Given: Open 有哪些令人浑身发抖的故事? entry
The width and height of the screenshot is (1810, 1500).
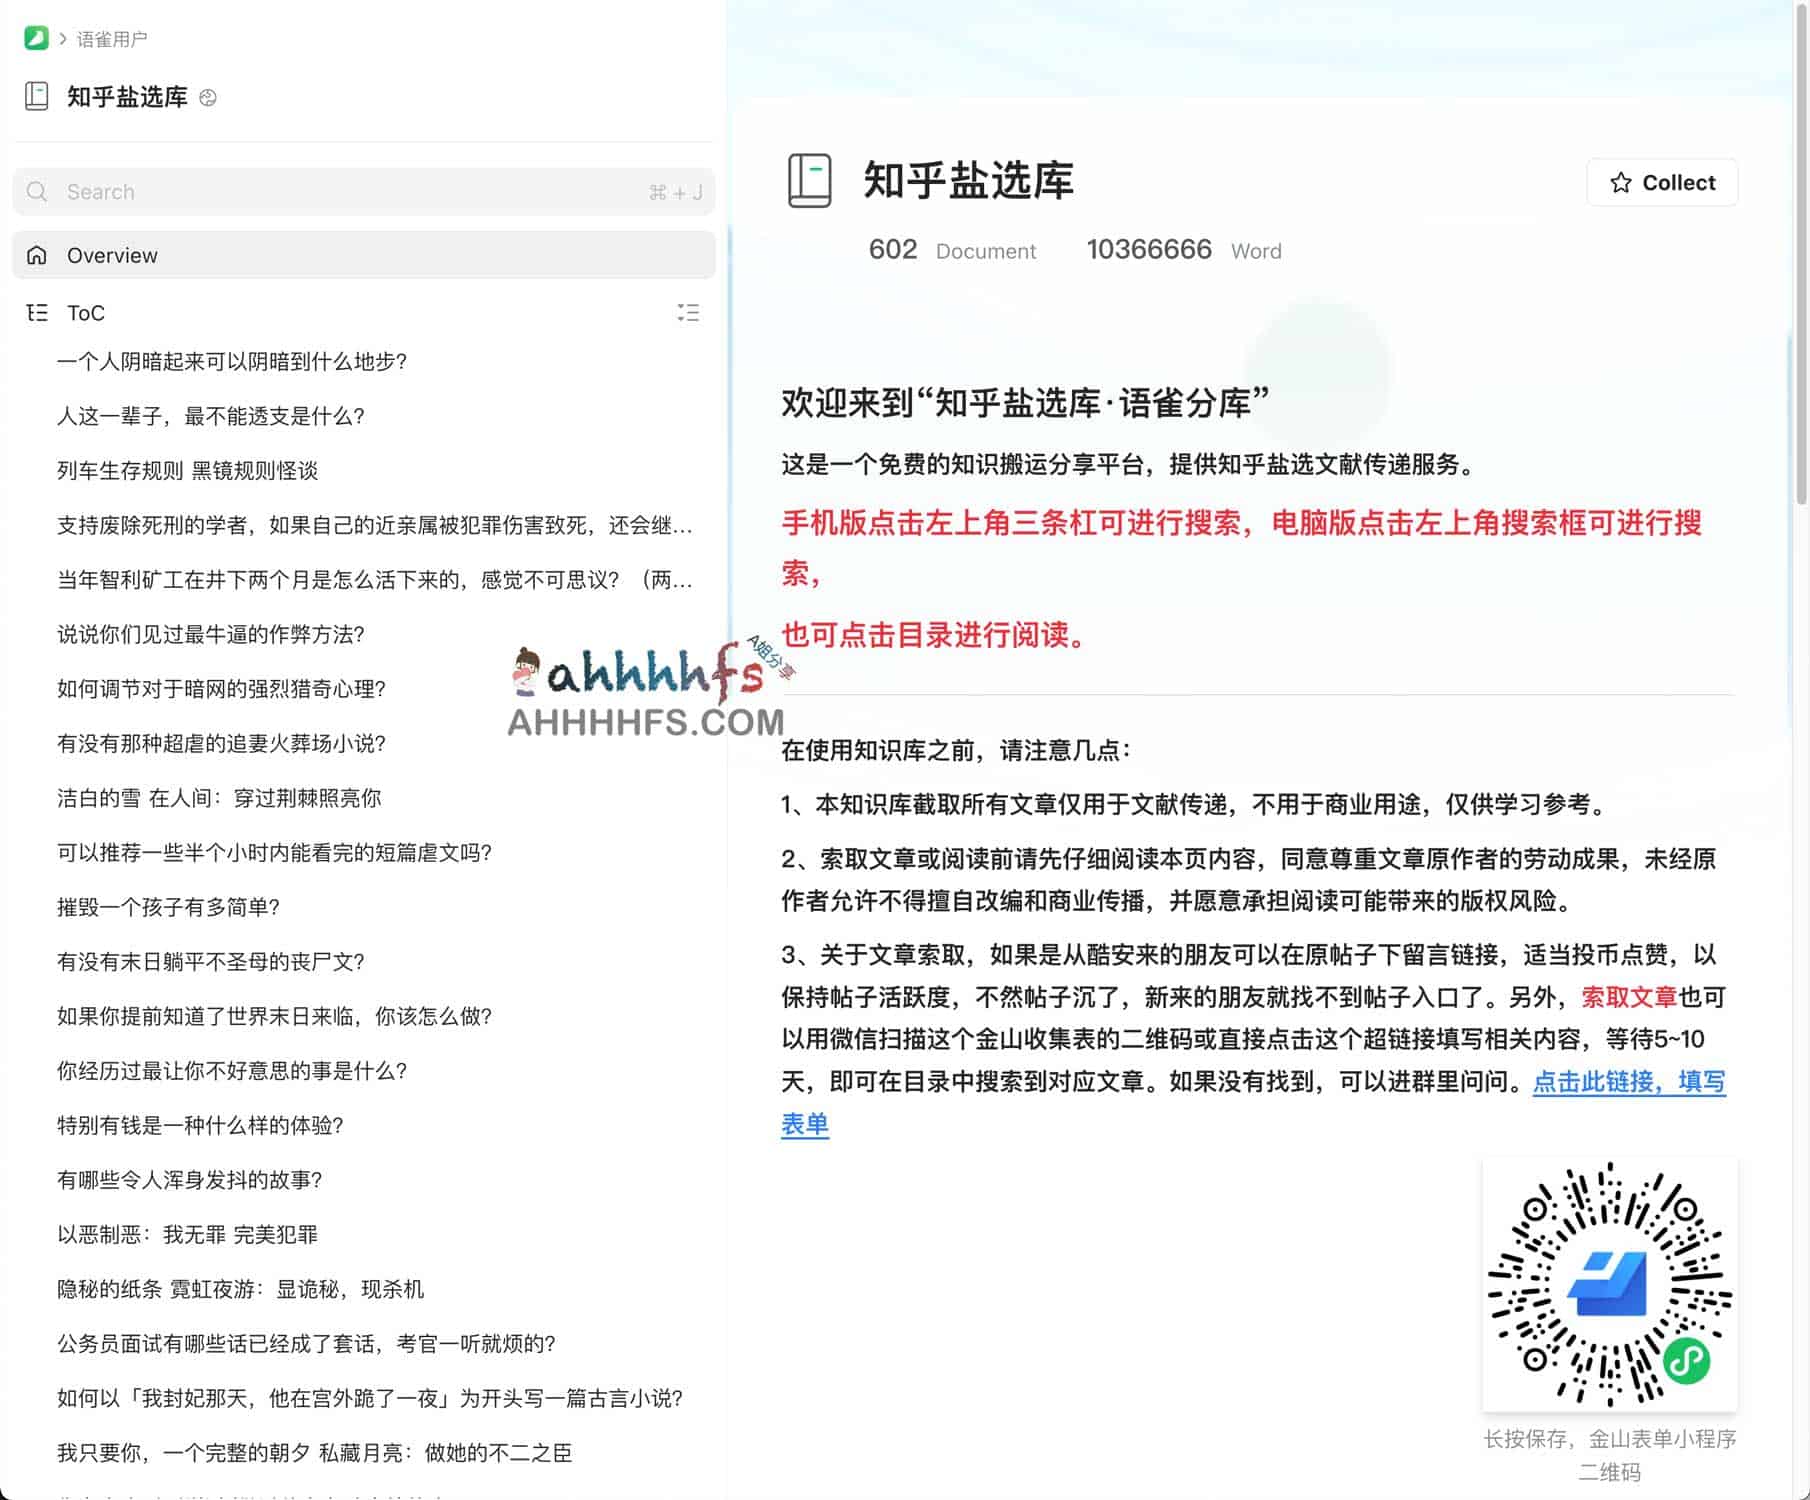Looking at the screenshot, I should 190,1180.
